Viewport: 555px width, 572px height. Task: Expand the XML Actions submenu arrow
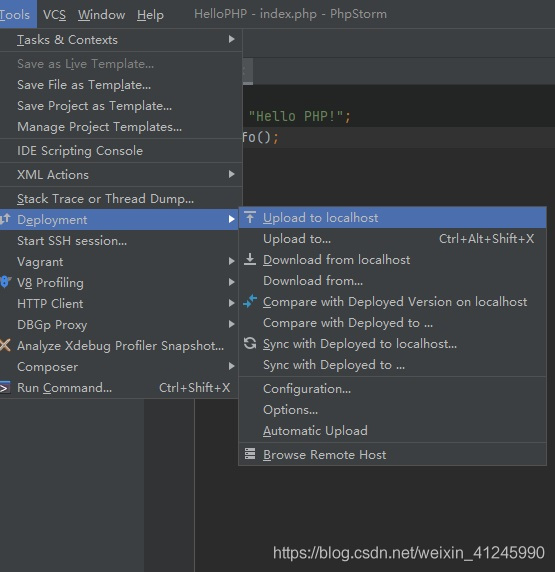[x=231, y=174]
